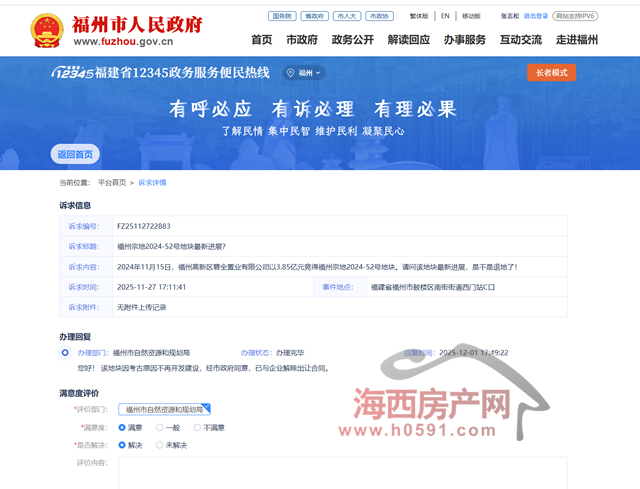The image size is (640, 489).
Task: Open the 评价部门 department dropdown
Action: click(164, 409)
